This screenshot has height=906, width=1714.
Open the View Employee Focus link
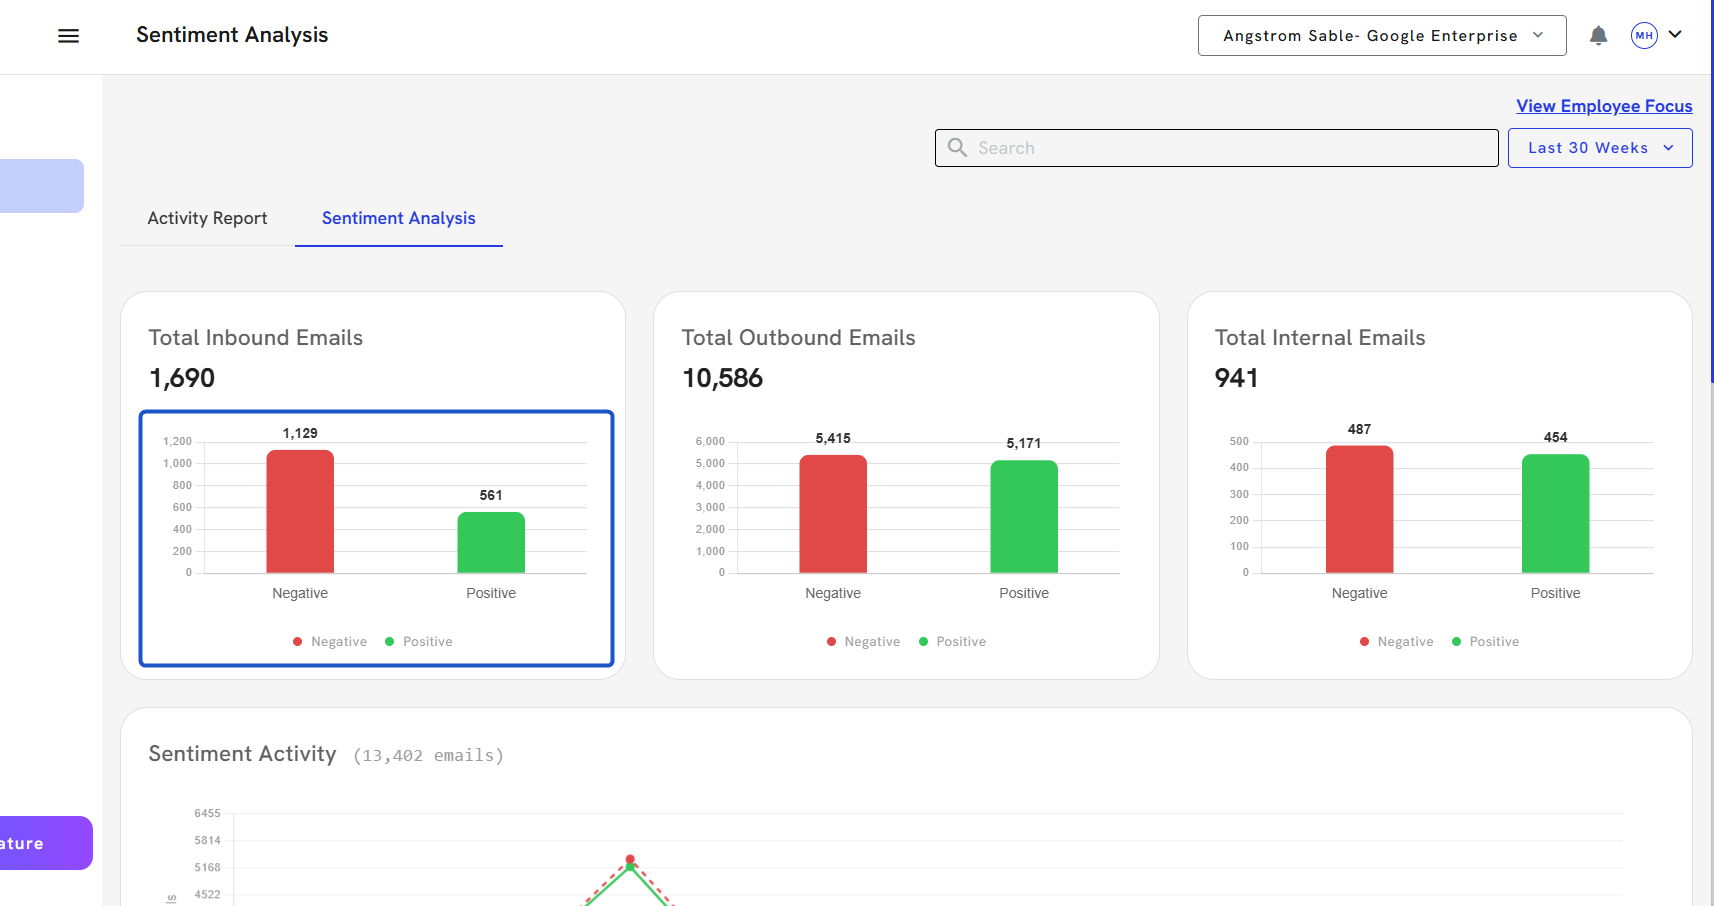[x=1603, y=106]
